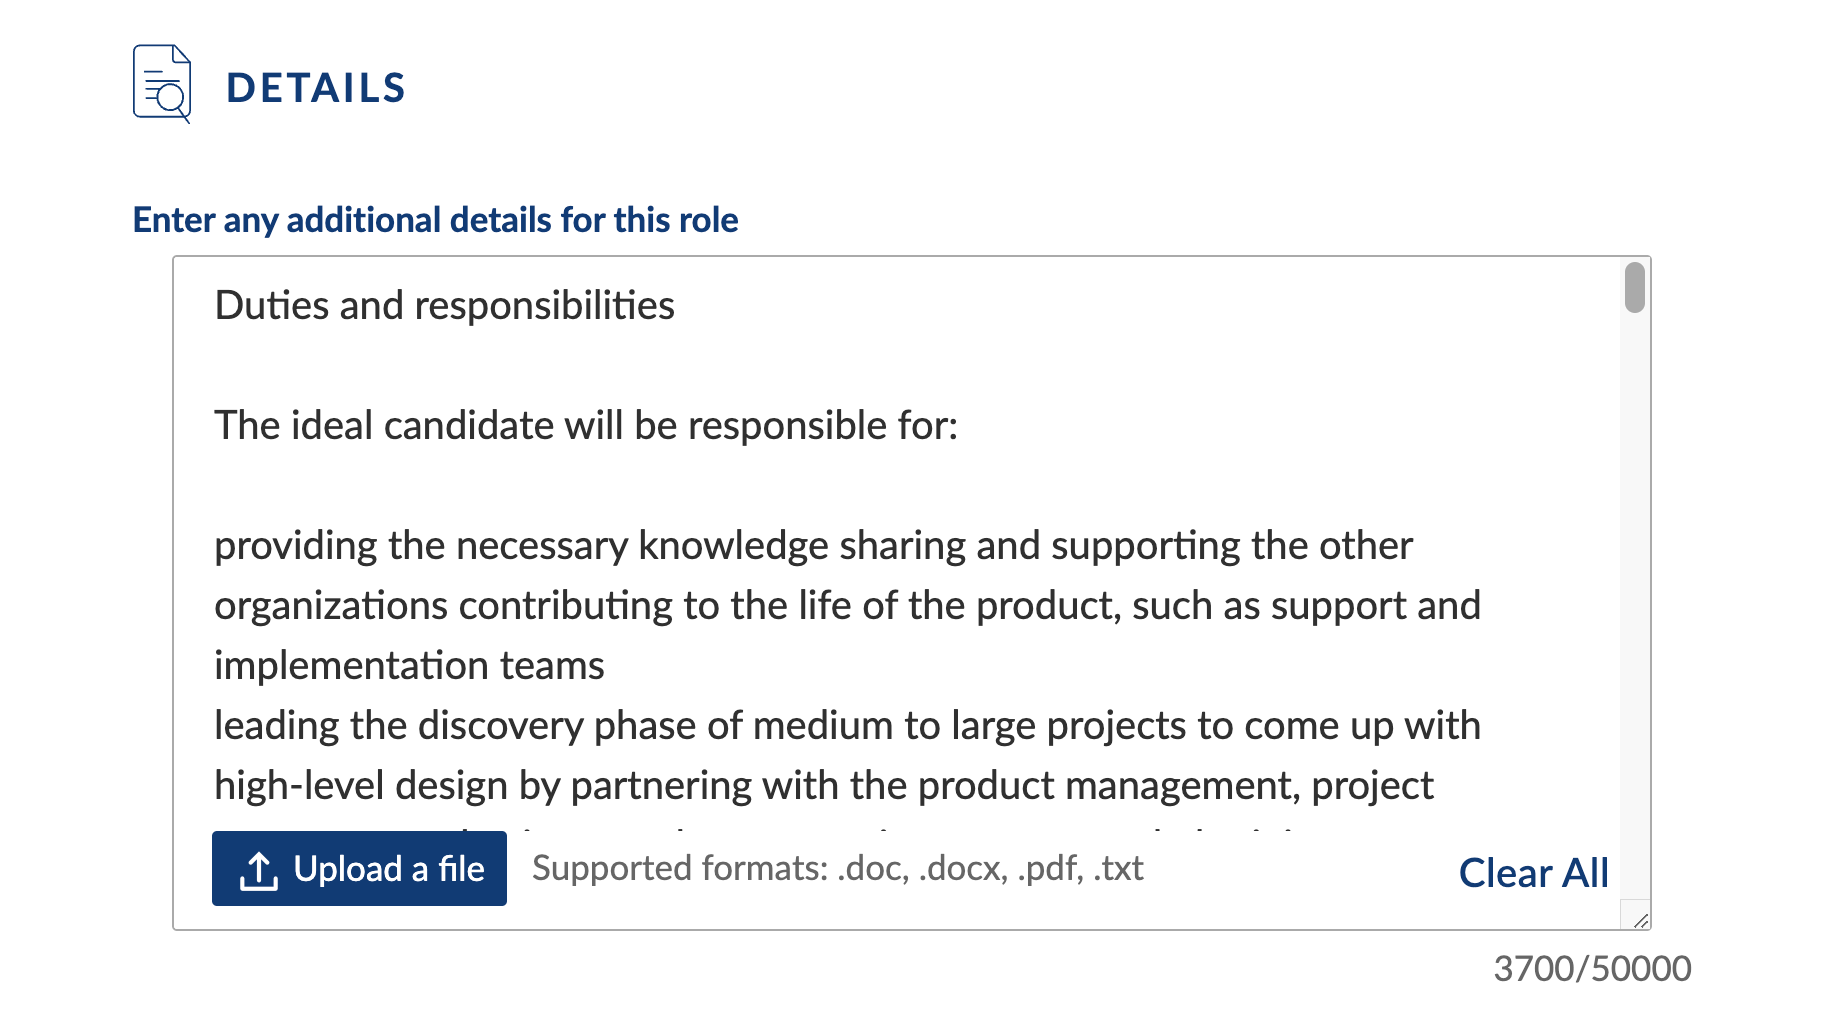The image size is (1829, 1010).
Task: Click the Details document search icon
Action: (x=162, y=84)
